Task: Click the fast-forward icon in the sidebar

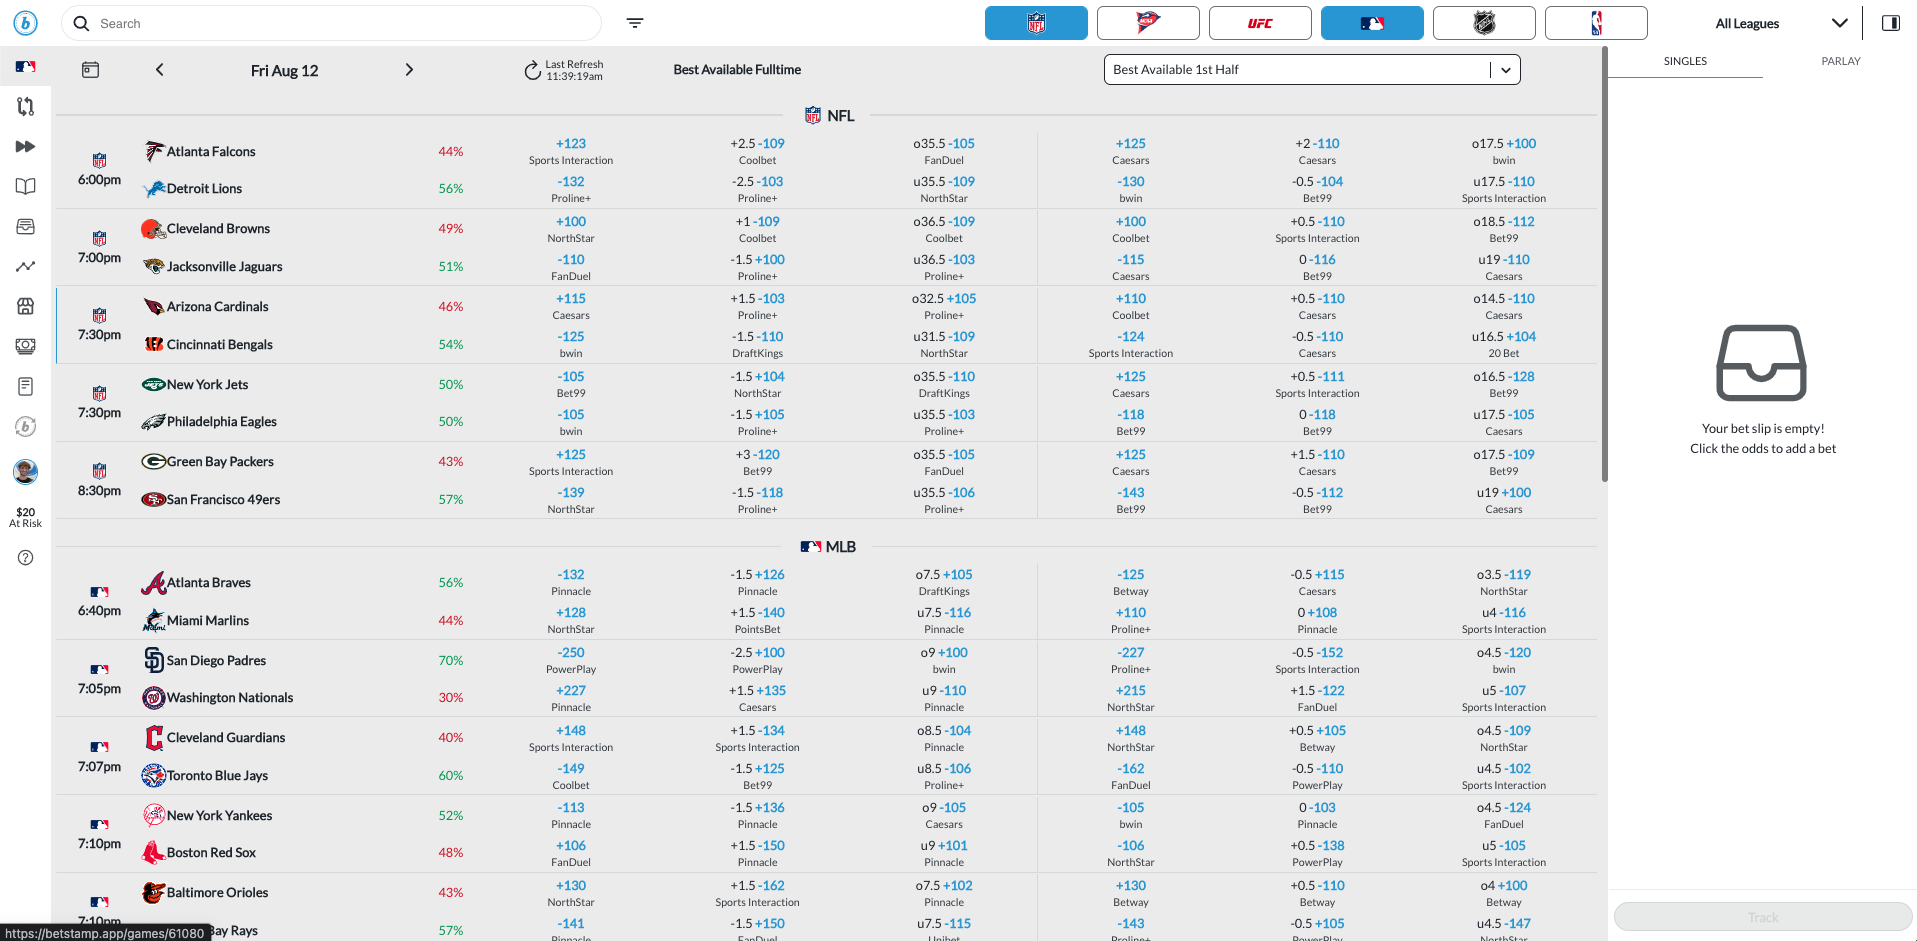Action: (26, 147)
